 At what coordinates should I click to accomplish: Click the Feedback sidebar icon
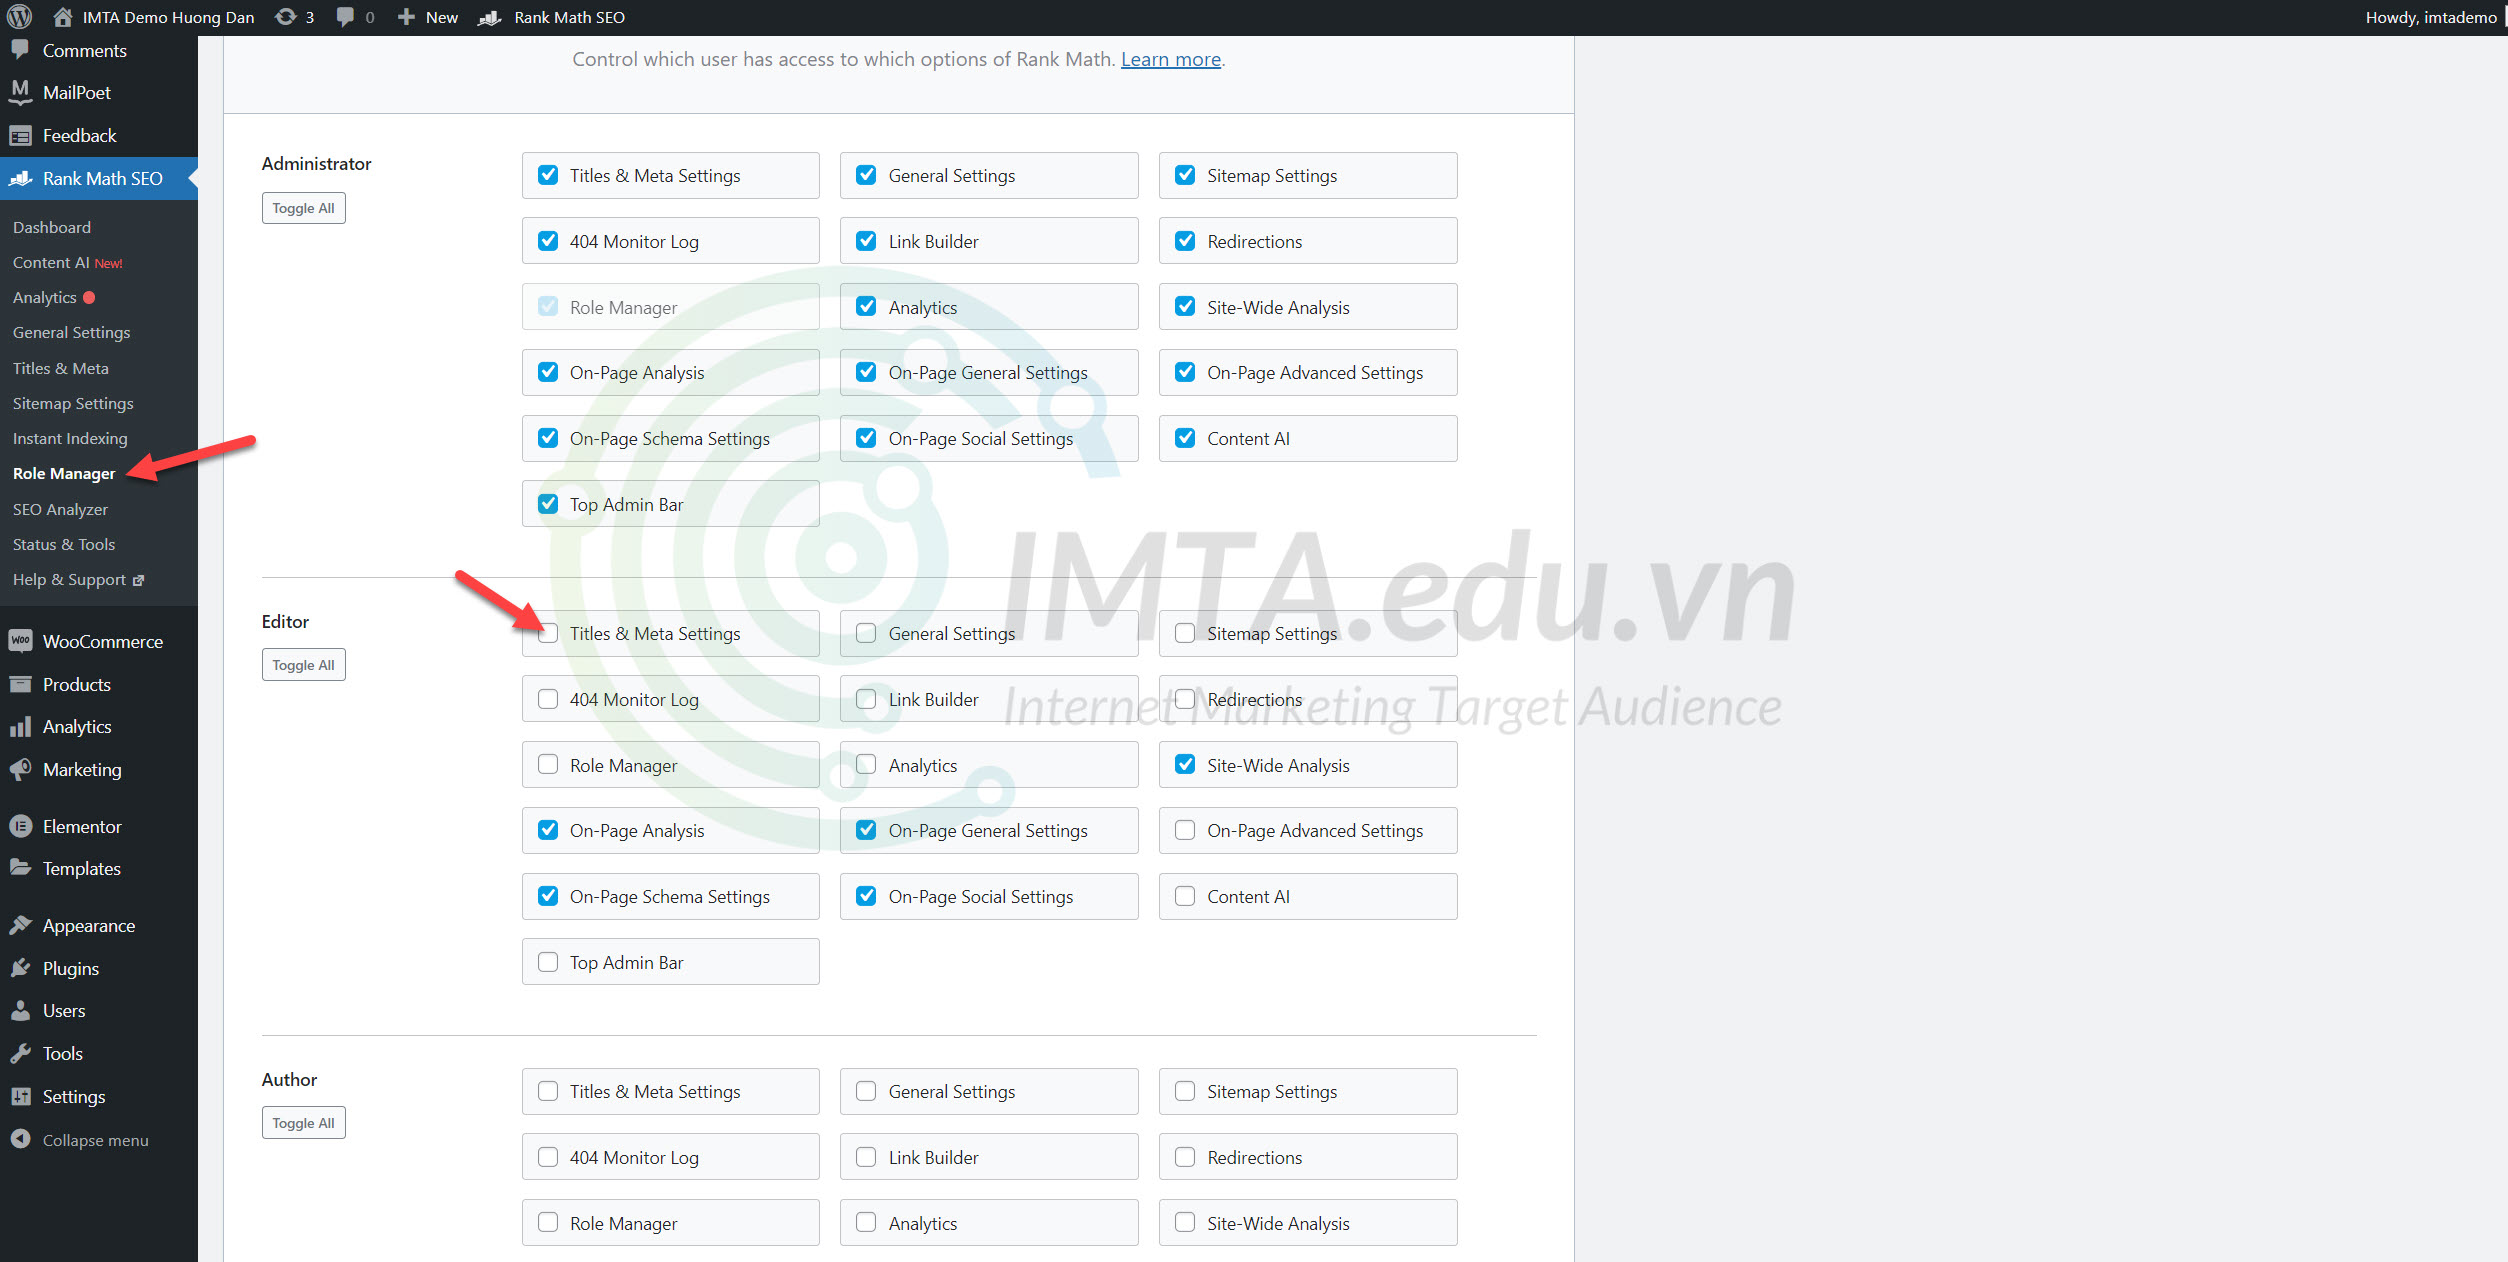20,136
